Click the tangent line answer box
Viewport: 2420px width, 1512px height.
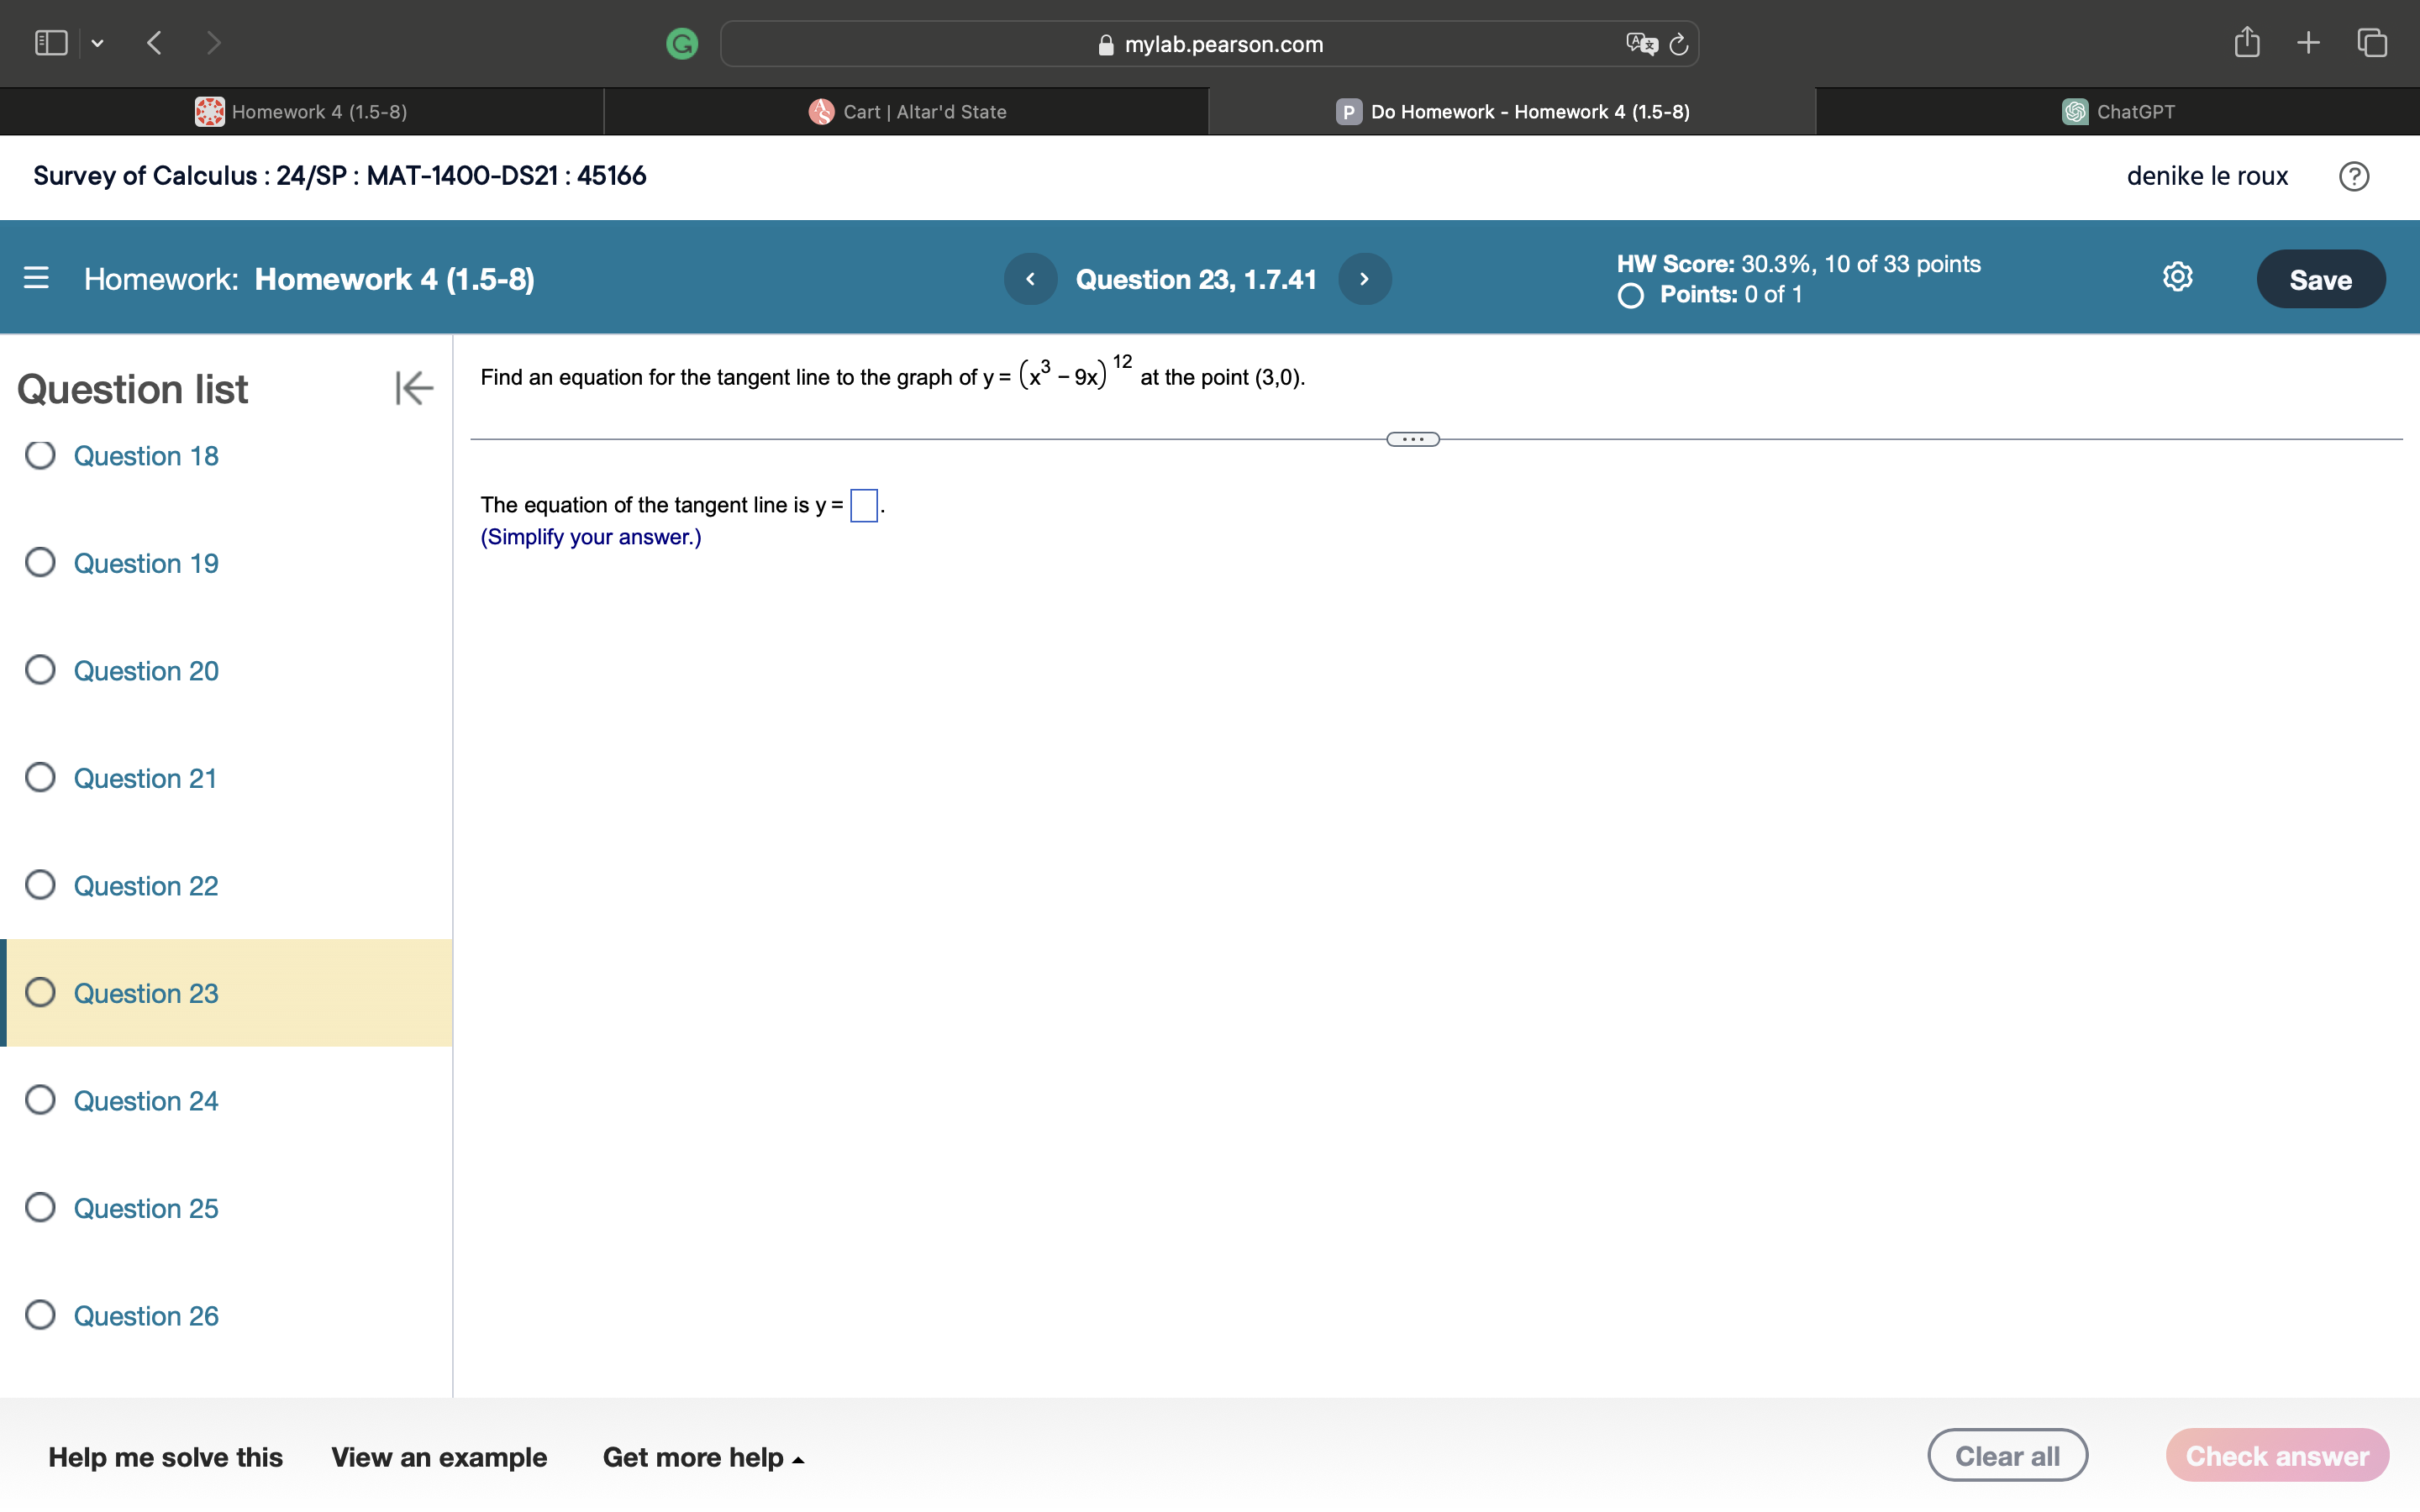pyautogui.click(x=862, y=506)
